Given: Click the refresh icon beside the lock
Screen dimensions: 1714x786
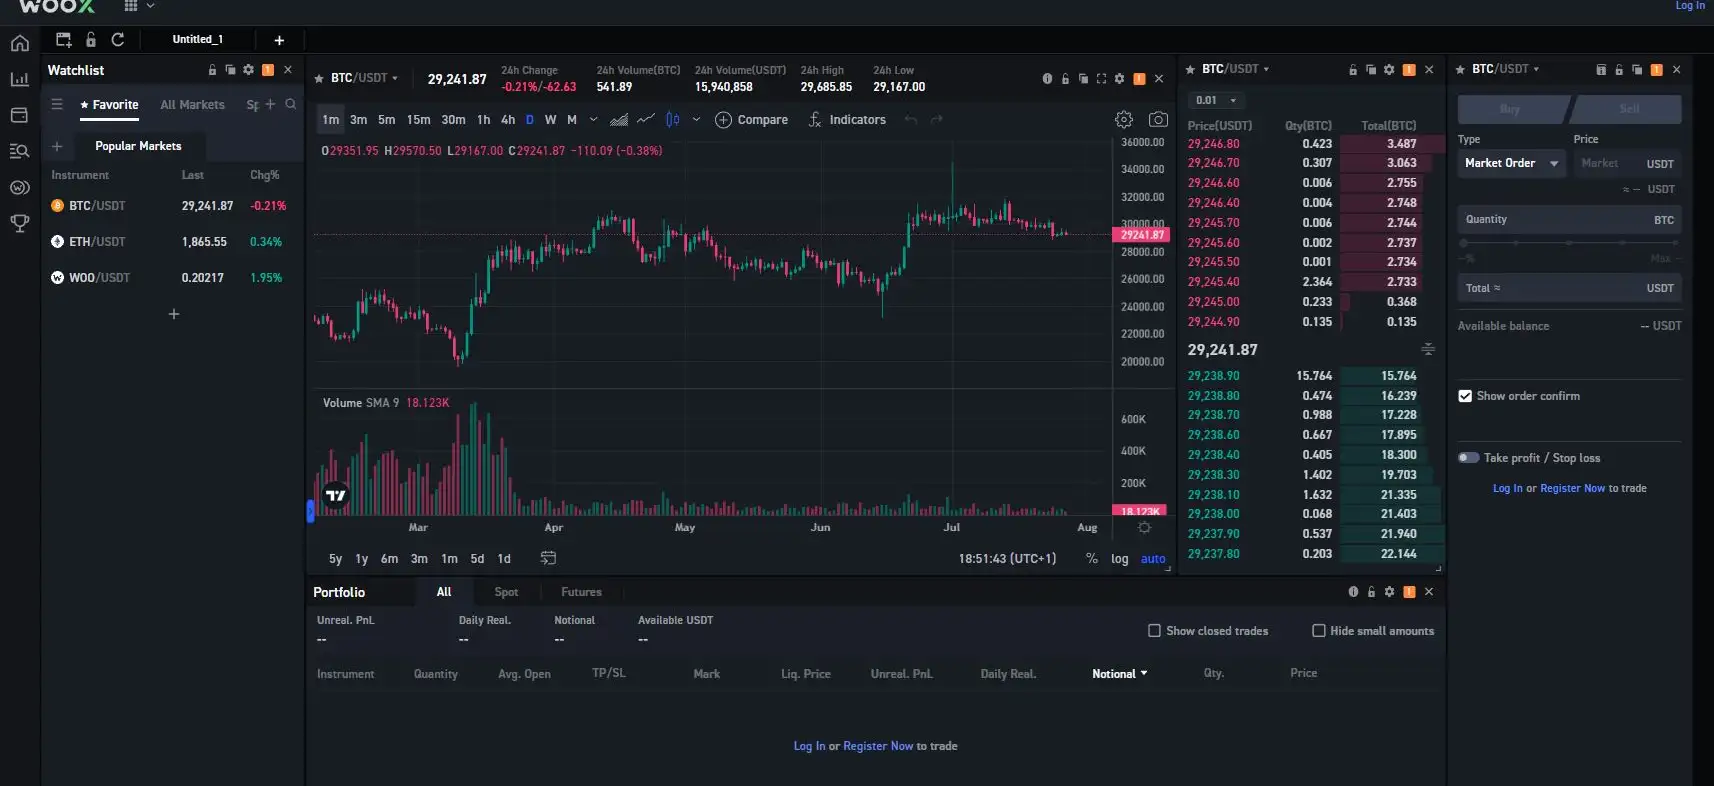Looking at the screenshot, I should coord(118,40).
